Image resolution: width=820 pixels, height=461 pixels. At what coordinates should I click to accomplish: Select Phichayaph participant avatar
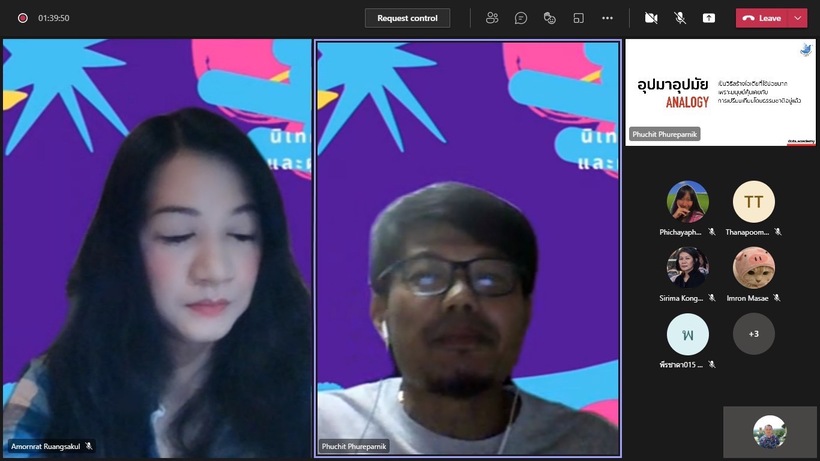point(687,201)
